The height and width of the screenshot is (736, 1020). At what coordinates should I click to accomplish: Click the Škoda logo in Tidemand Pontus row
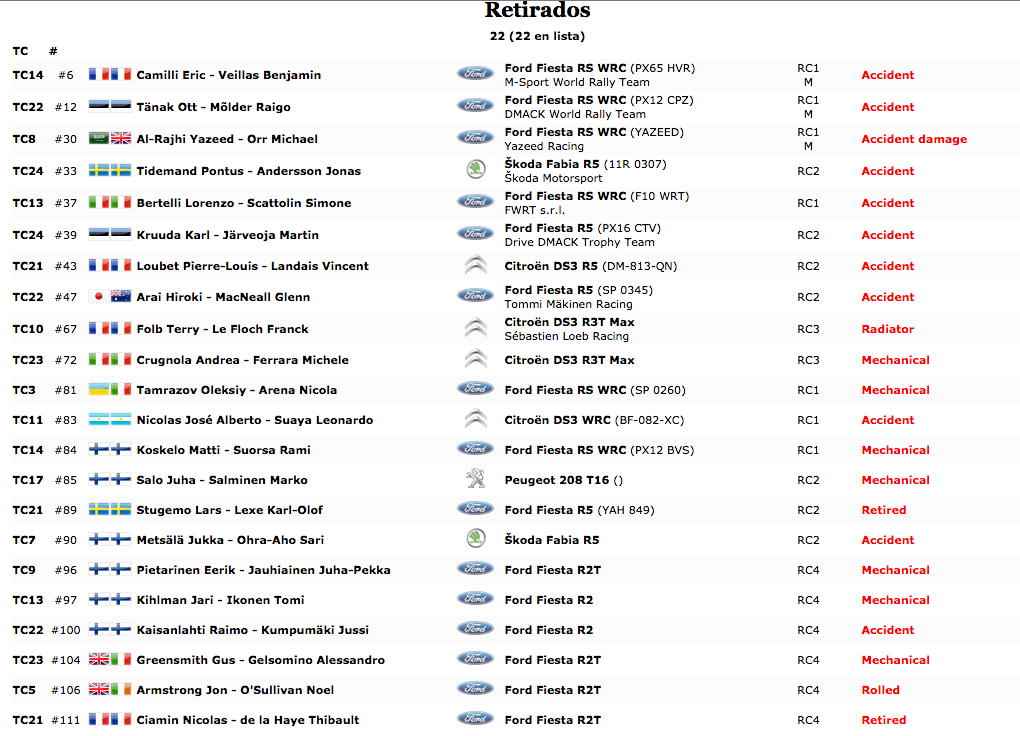(476, 170)
